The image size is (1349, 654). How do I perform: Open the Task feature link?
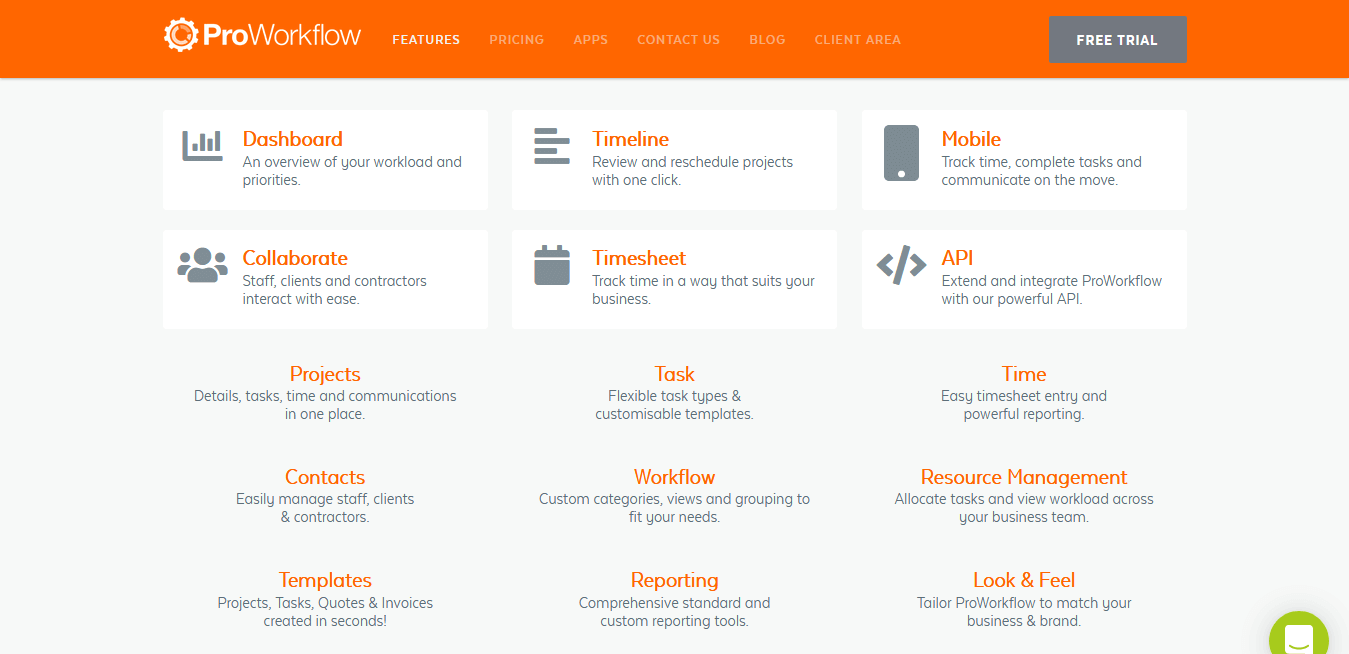pyautogui.click(x=674, y=374)
